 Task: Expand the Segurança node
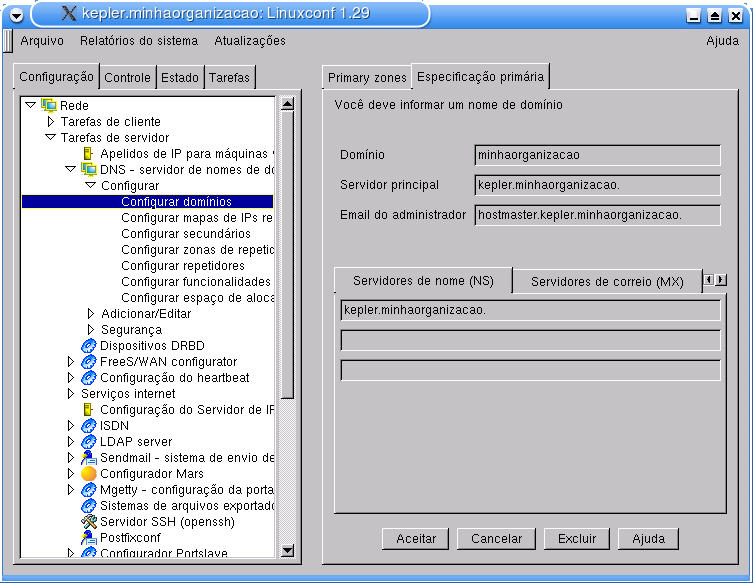(x=91, y=329)
